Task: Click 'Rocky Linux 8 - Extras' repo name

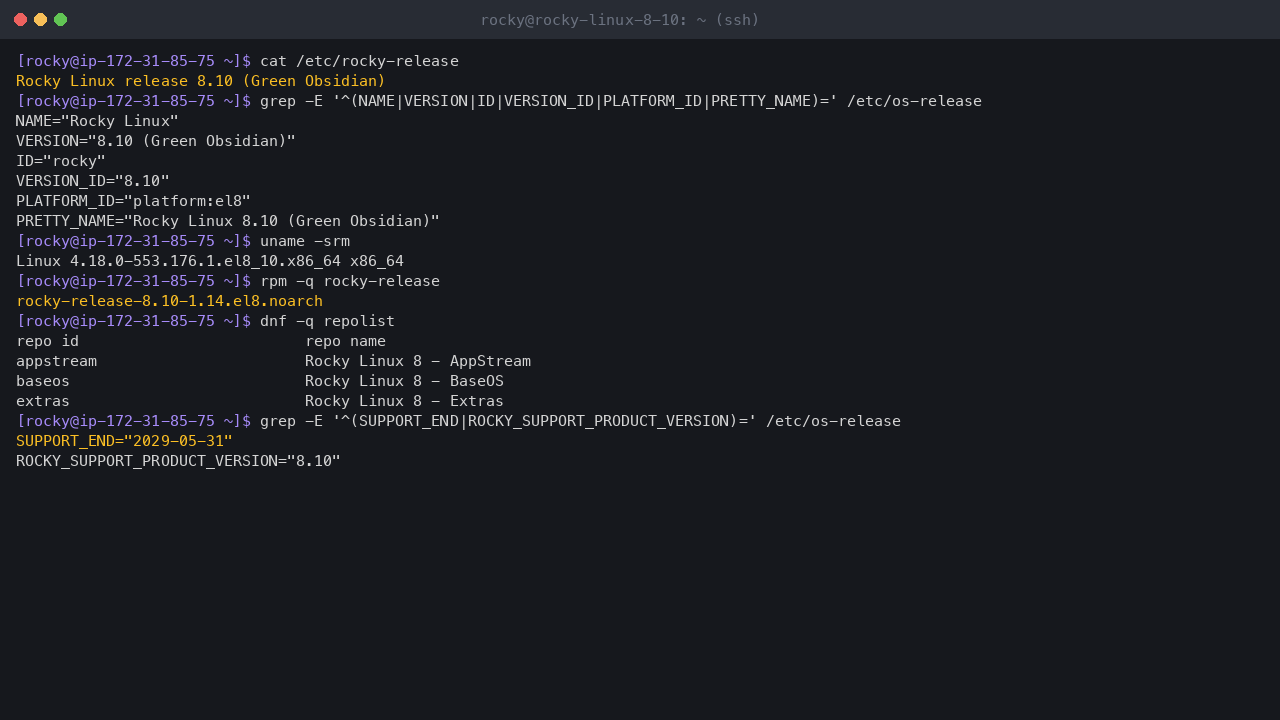Action: tap(404, 401)
